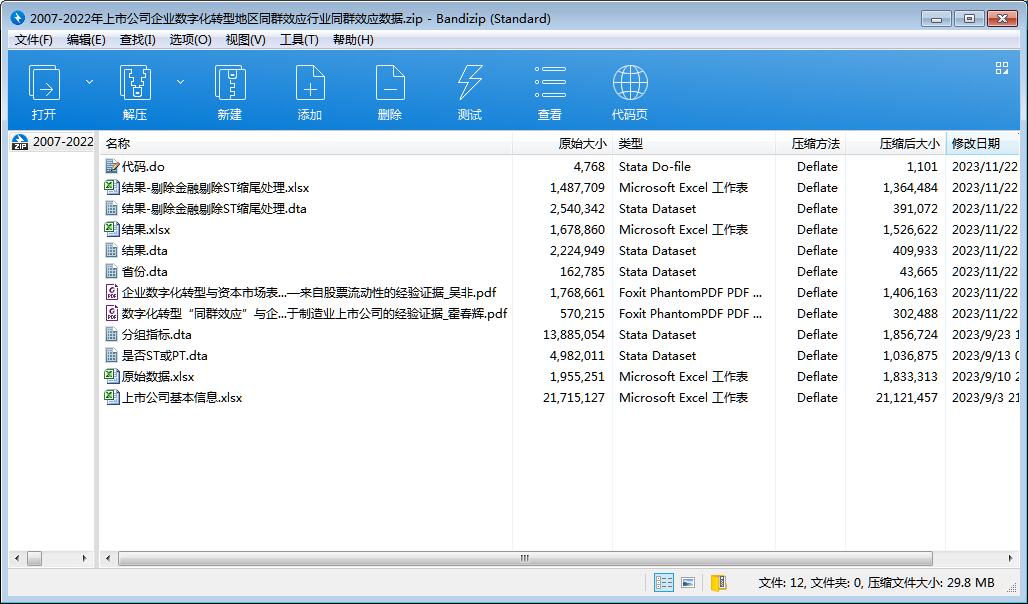Click the 代码页 (Code page) globe icon
1028x604 pixels.
630,83
